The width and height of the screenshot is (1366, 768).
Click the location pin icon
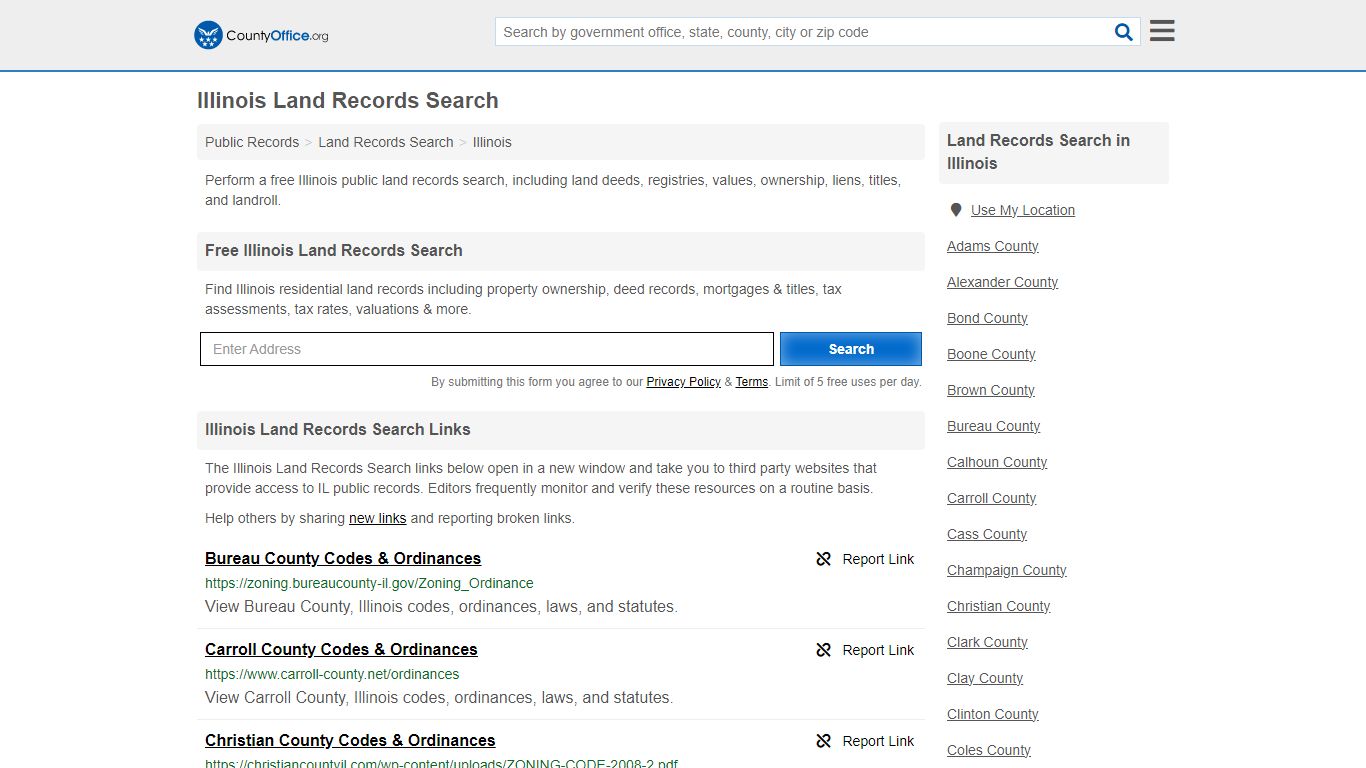tap(956, 210)
